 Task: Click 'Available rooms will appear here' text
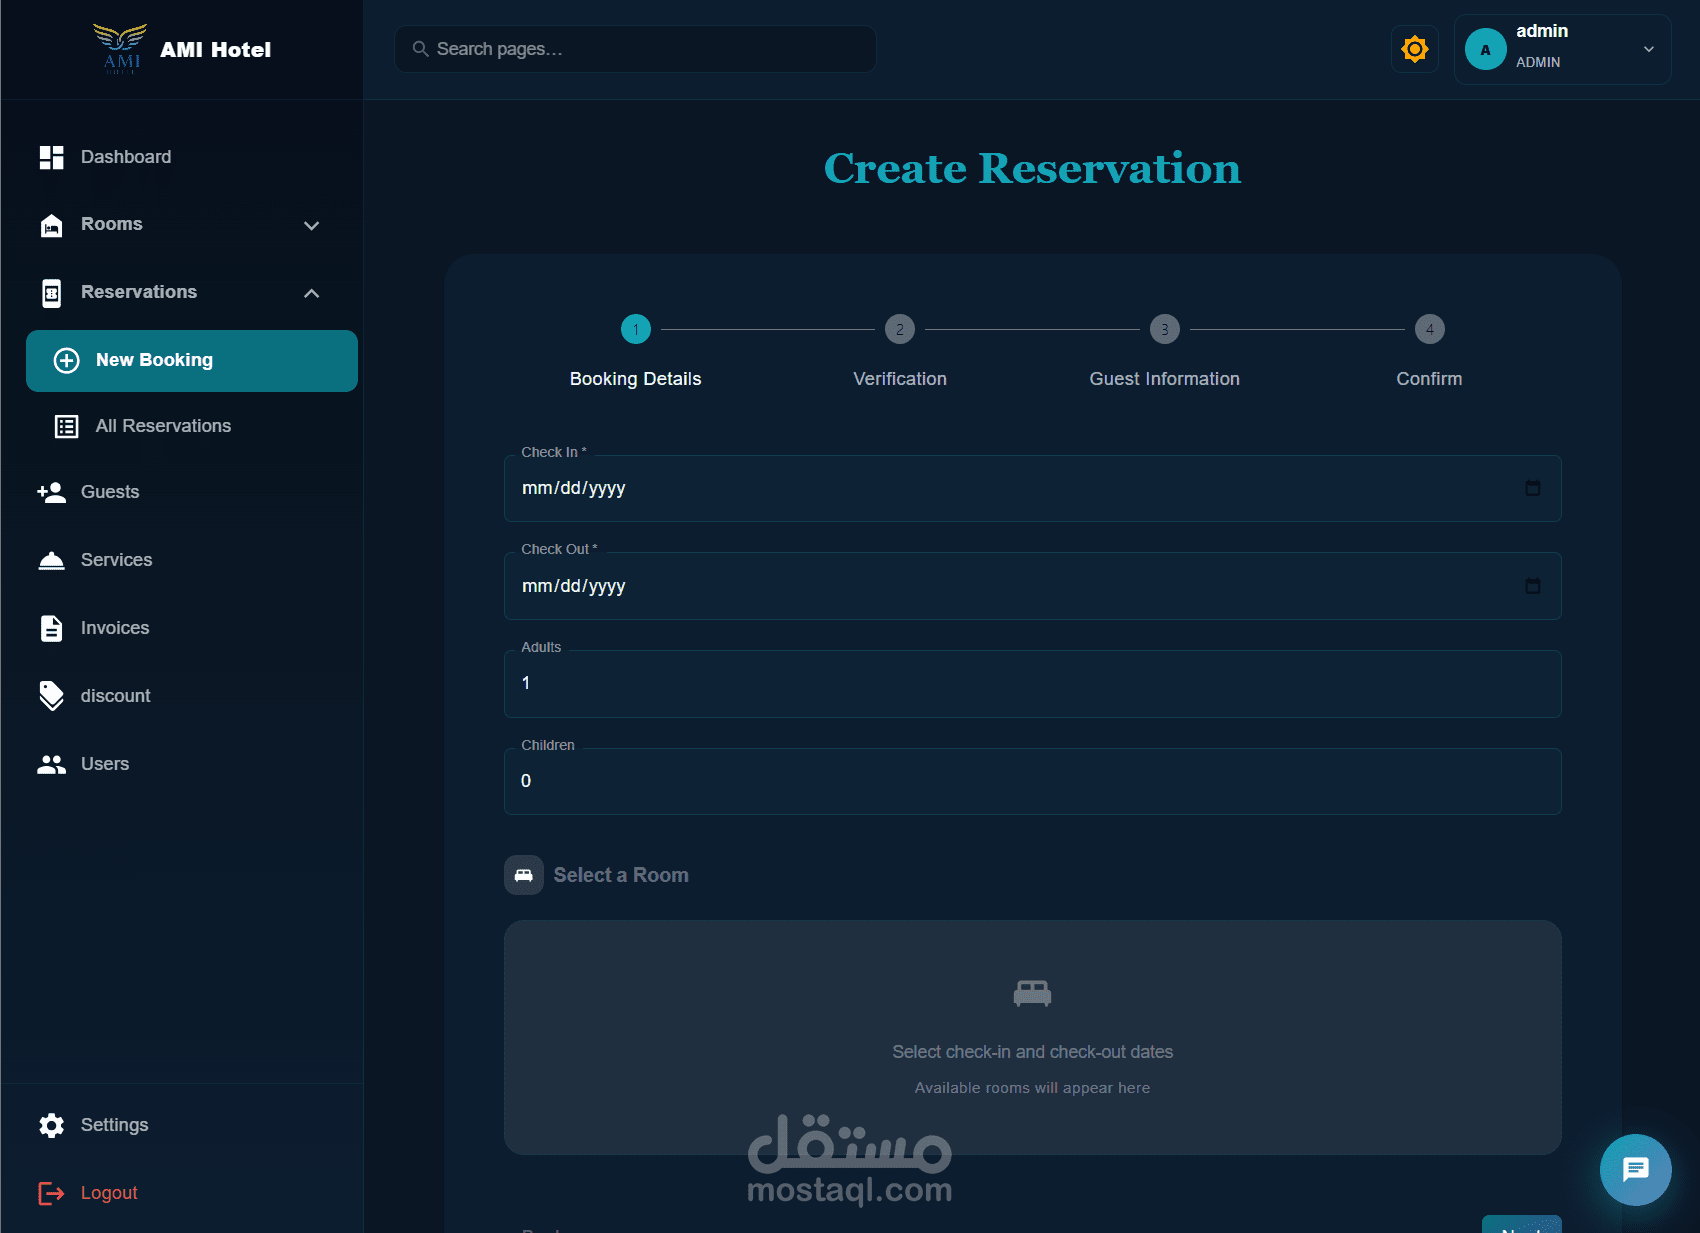click(1033, 1088)
